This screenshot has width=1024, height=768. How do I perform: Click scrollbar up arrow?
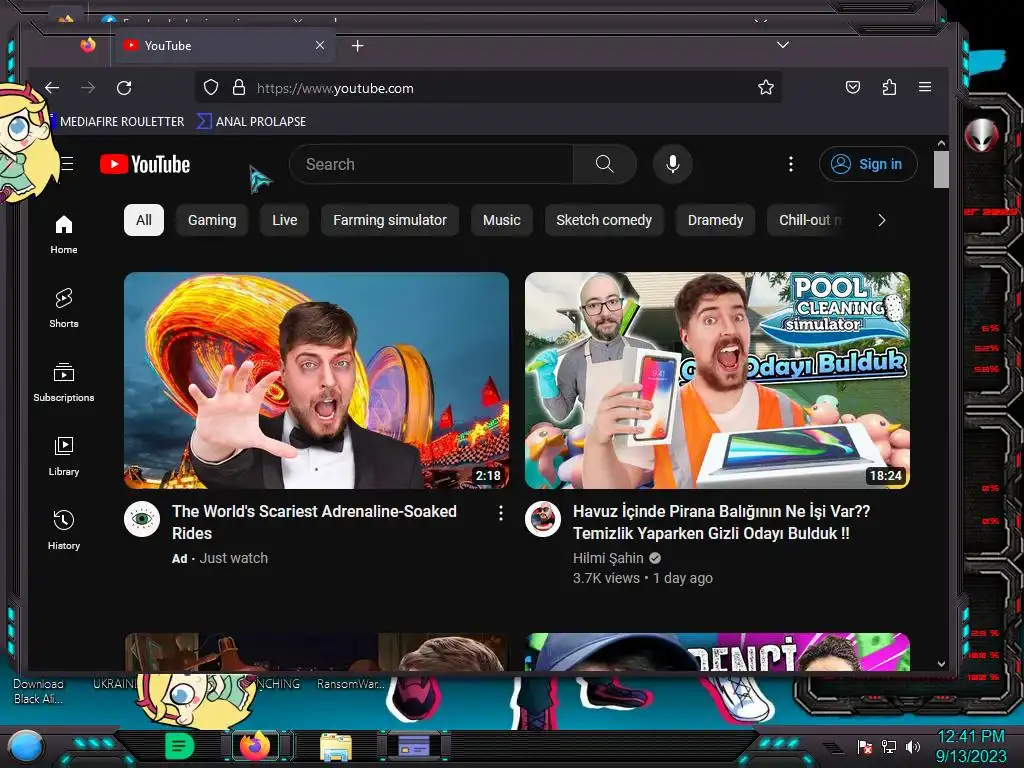[941, 143]
